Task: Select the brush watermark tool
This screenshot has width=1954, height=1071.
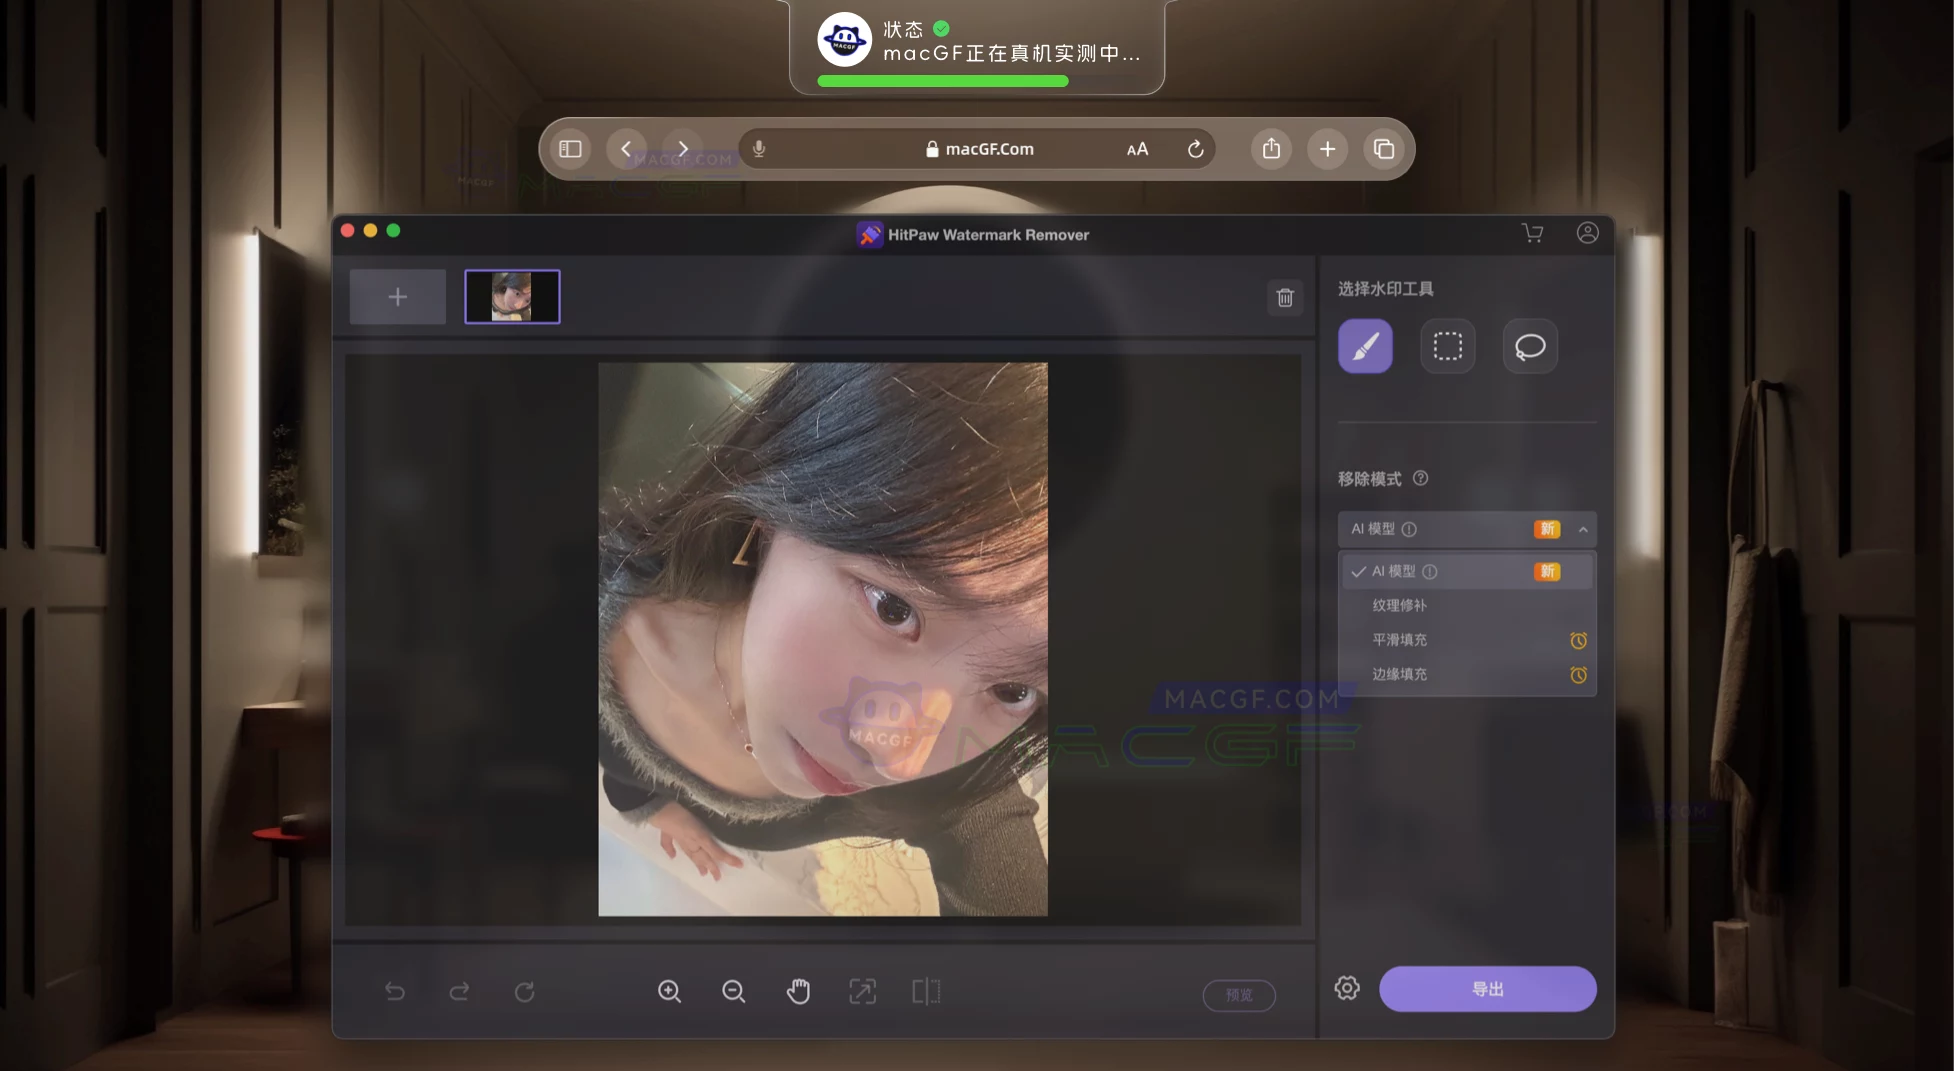Action: (1365, 346)
